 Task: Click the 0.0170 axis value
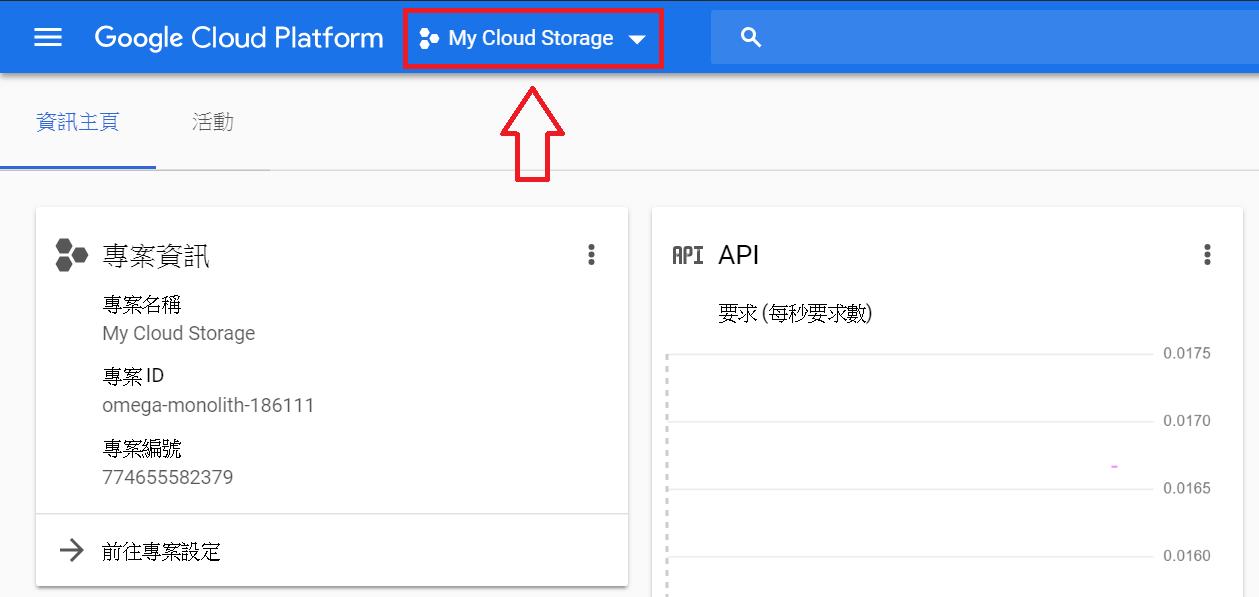click(x=1186, y=421)
